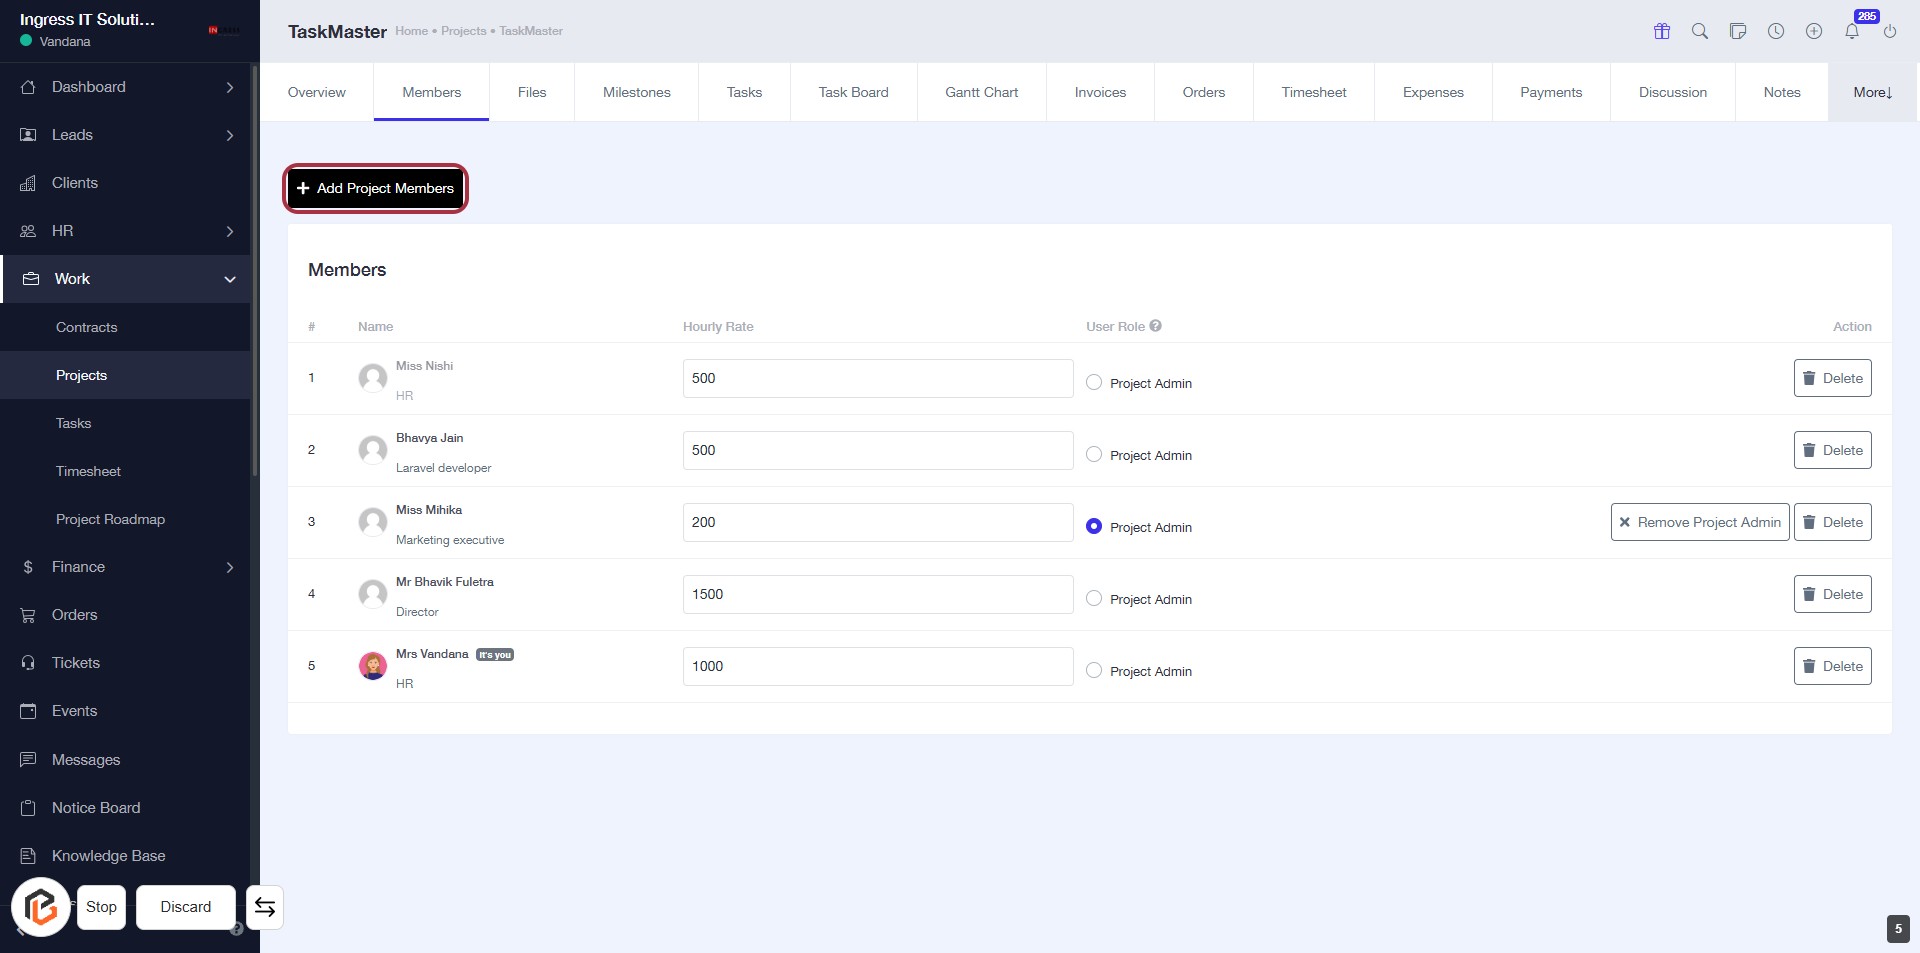The width and height of the screenshot is (1920, 953).
Task: Click the power logout icon
Action: (1890, 31)
